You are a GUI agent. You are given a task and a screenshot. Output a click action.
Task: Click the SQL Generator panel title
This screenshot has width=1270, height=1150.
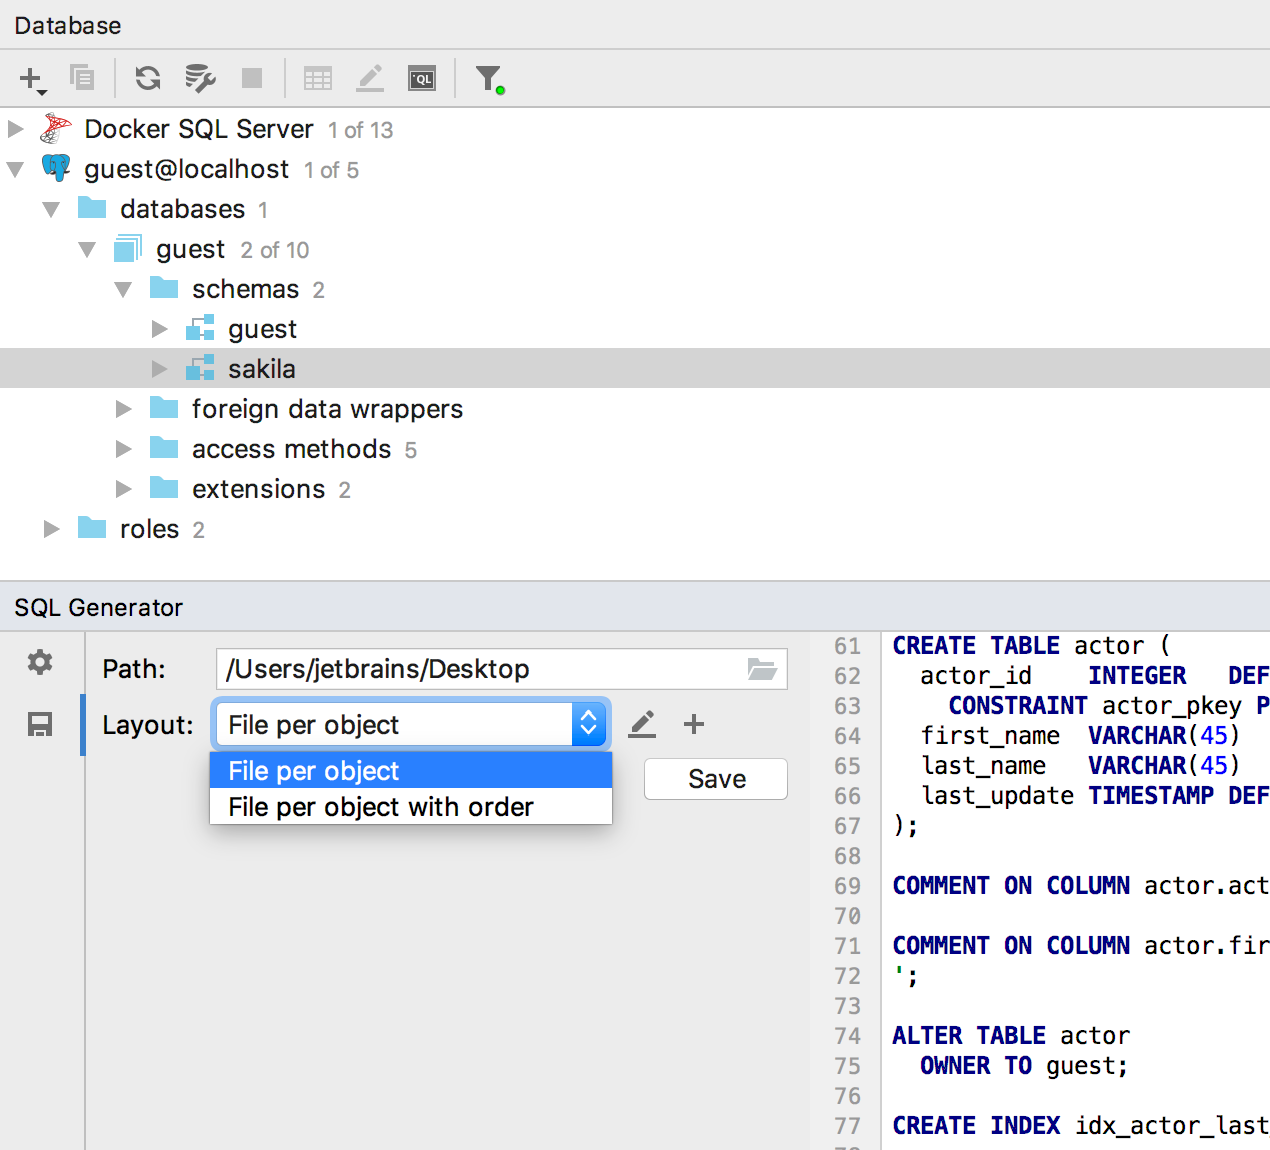[x=99, y=607]
